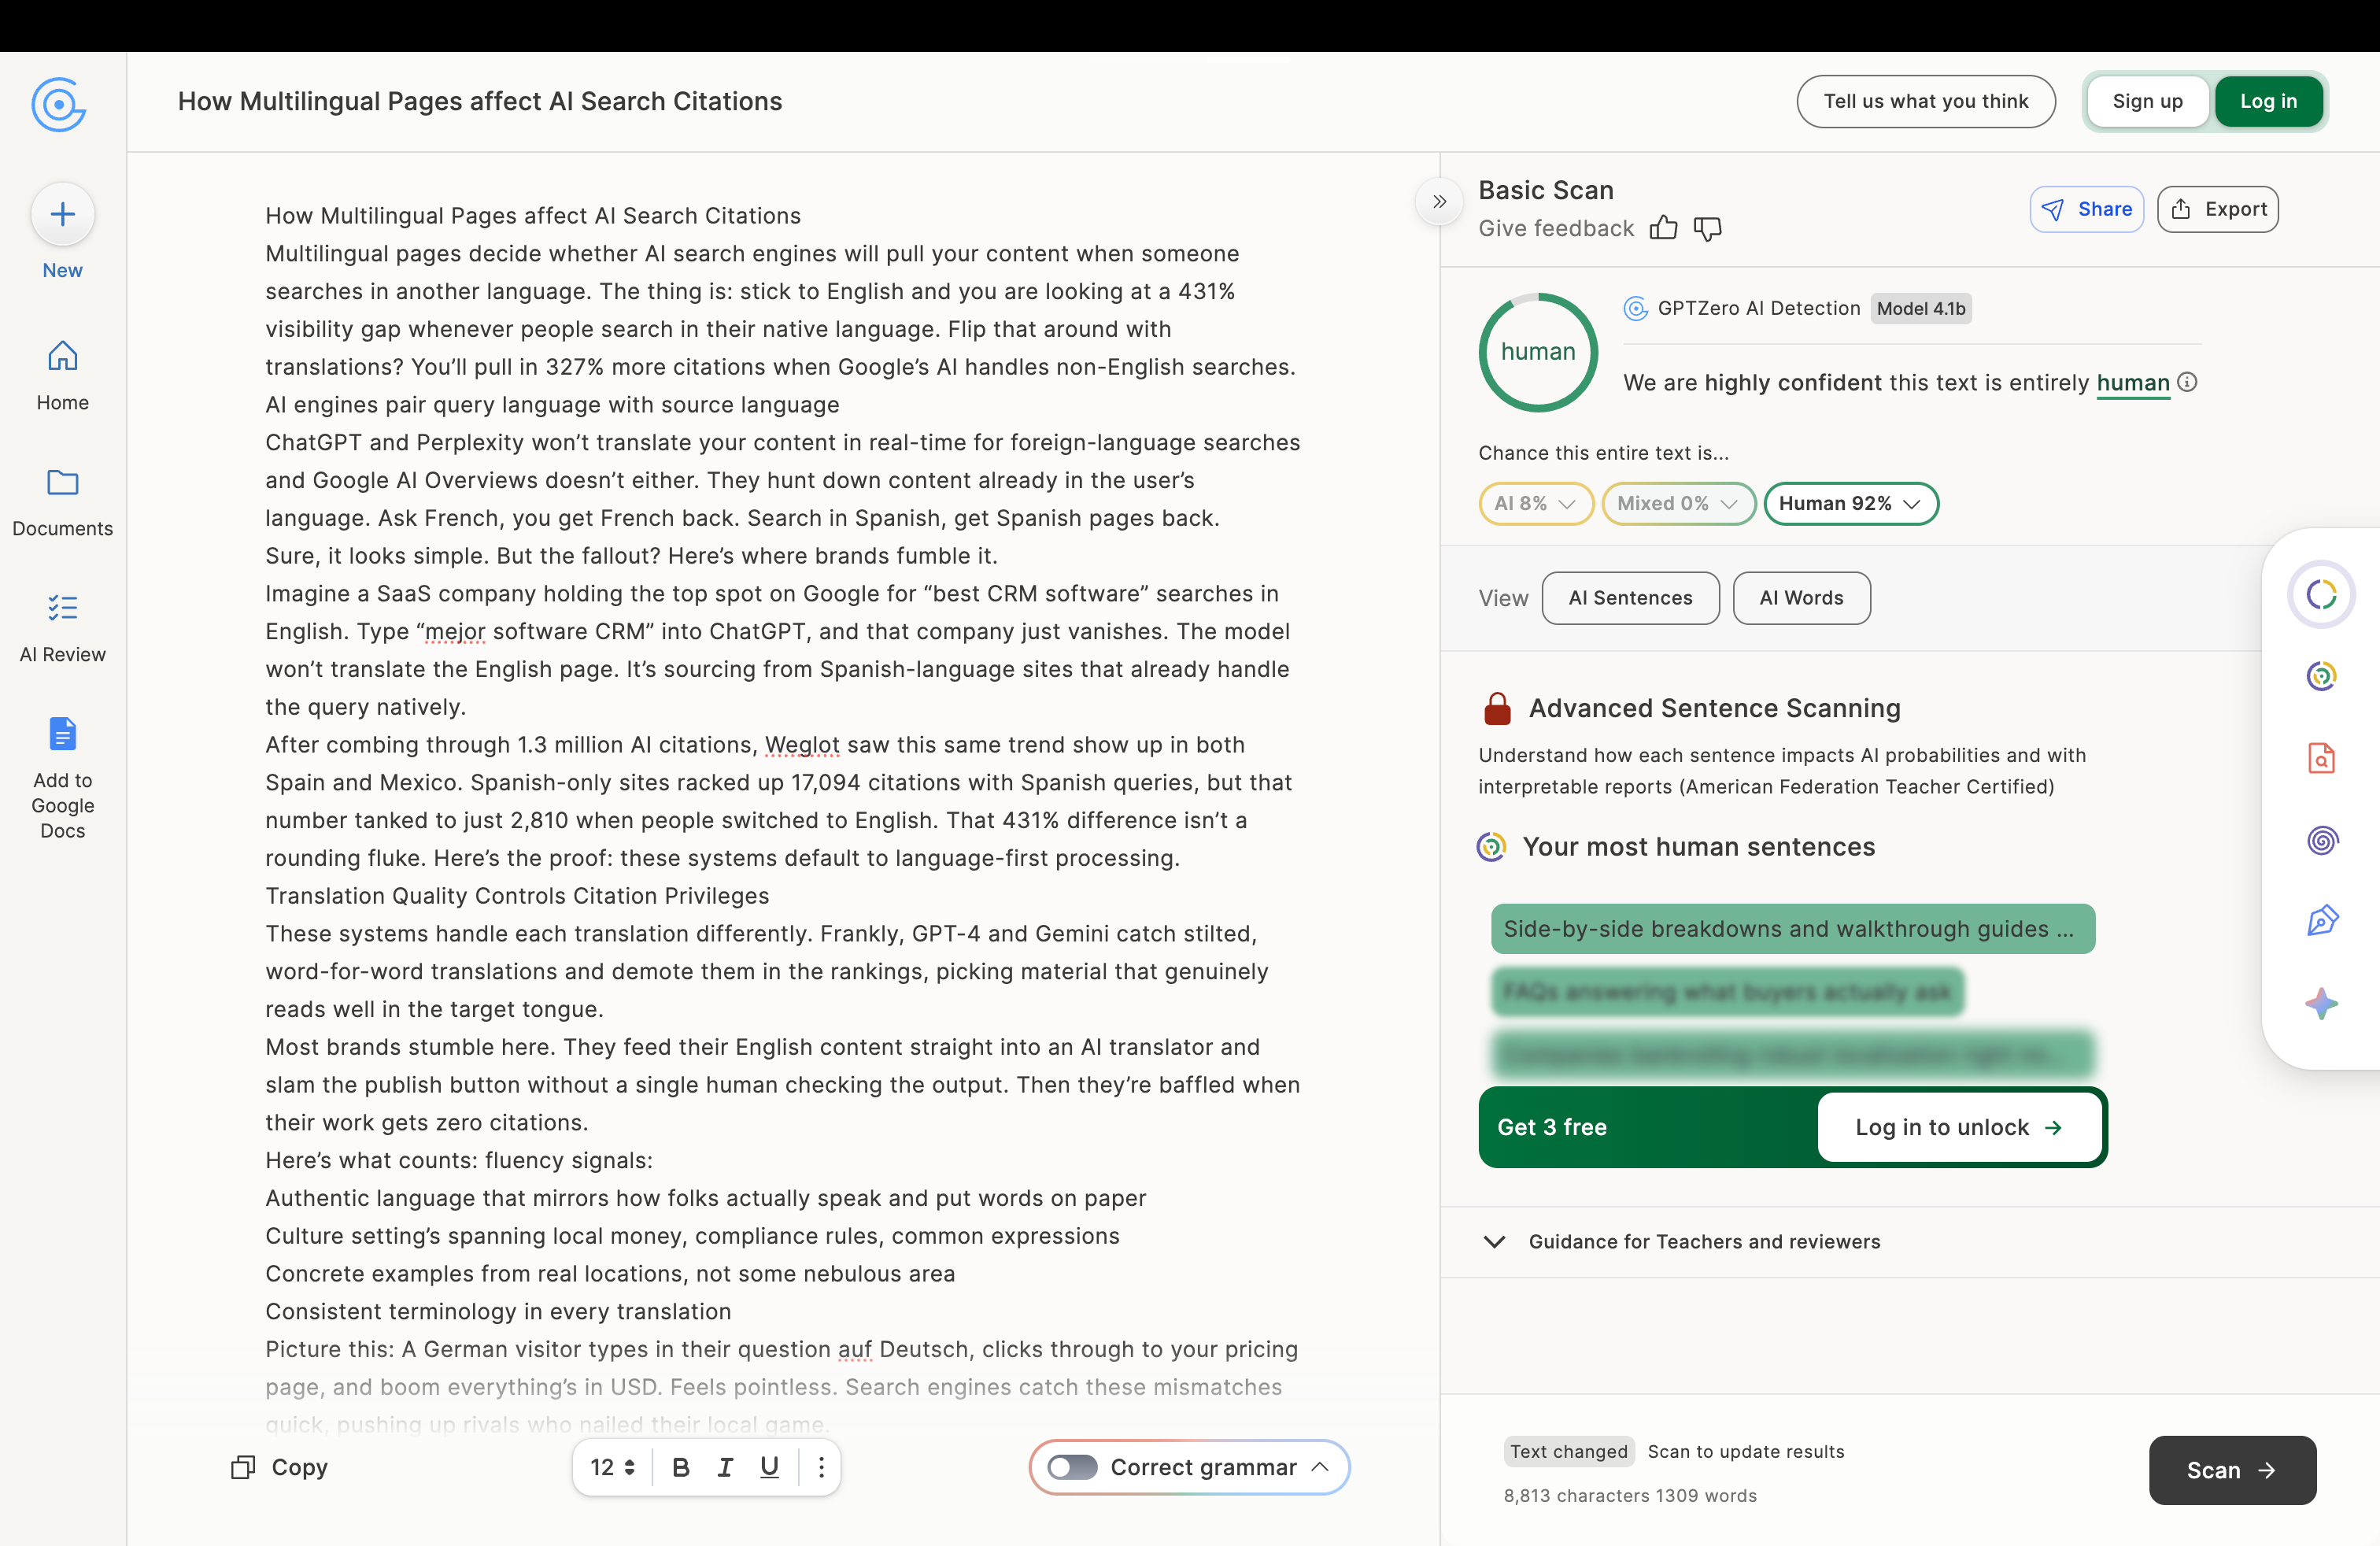Open AI Review in the sidebar

pos(62,629)
